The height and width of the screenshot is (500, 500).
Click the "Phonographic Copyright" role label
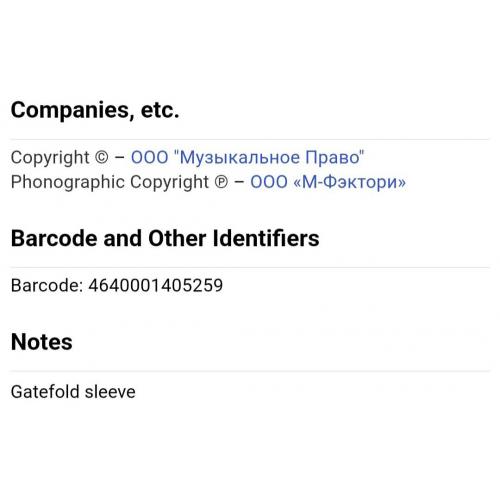pyautogui.click(x=110, y=182)
